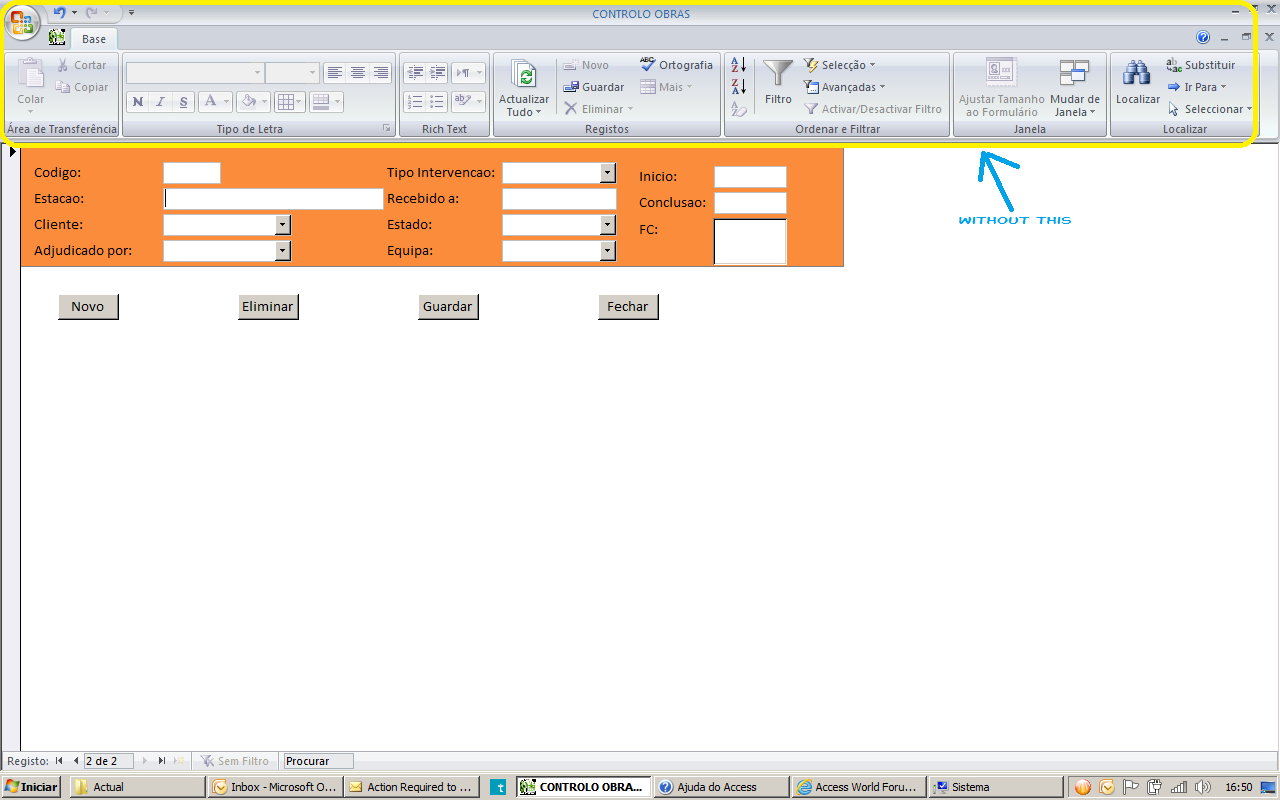This screenshot has height=800, width=1280.
Task: Open the Iniciar start menu
Action: click(x=32, y=787)
